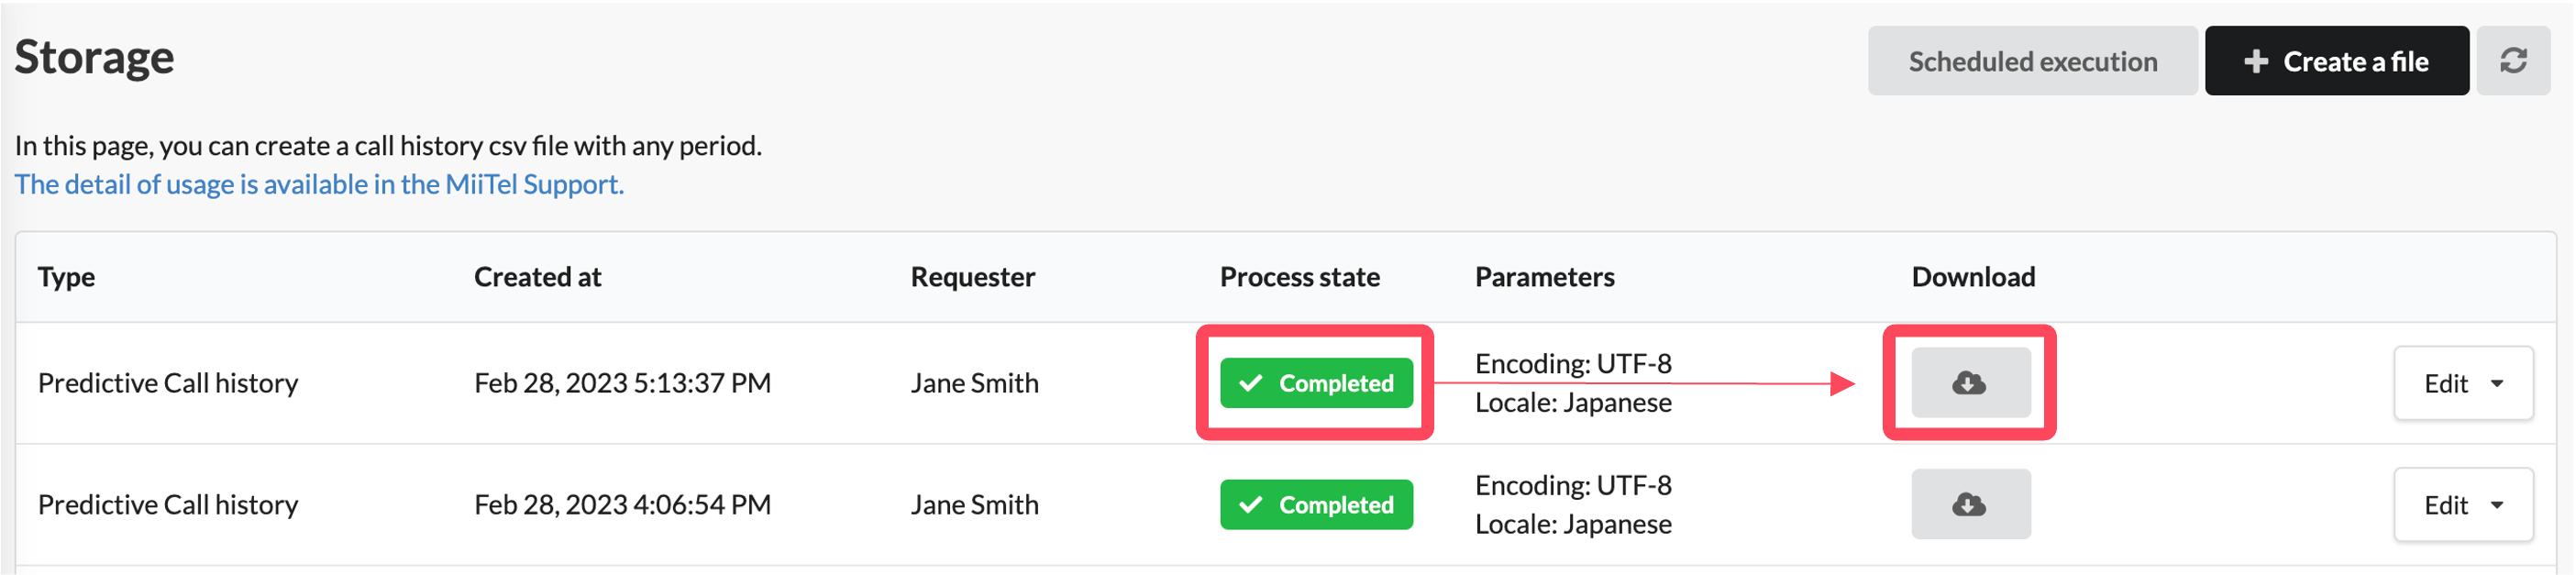The height and width of the screenshot is (575, 2576).
Task: Click the Create a file button
Action: click(x=2336, y=61)
